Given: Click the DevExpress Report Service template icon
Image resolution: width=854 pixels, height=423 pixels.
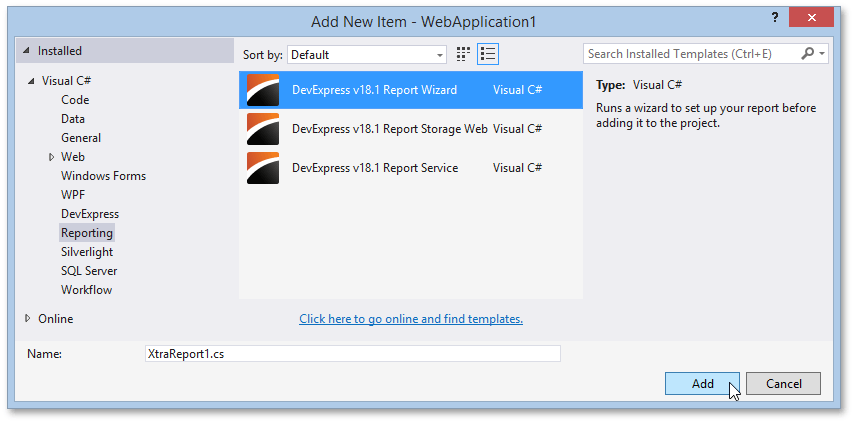Looking at the screenshot, I should [263, 168].
